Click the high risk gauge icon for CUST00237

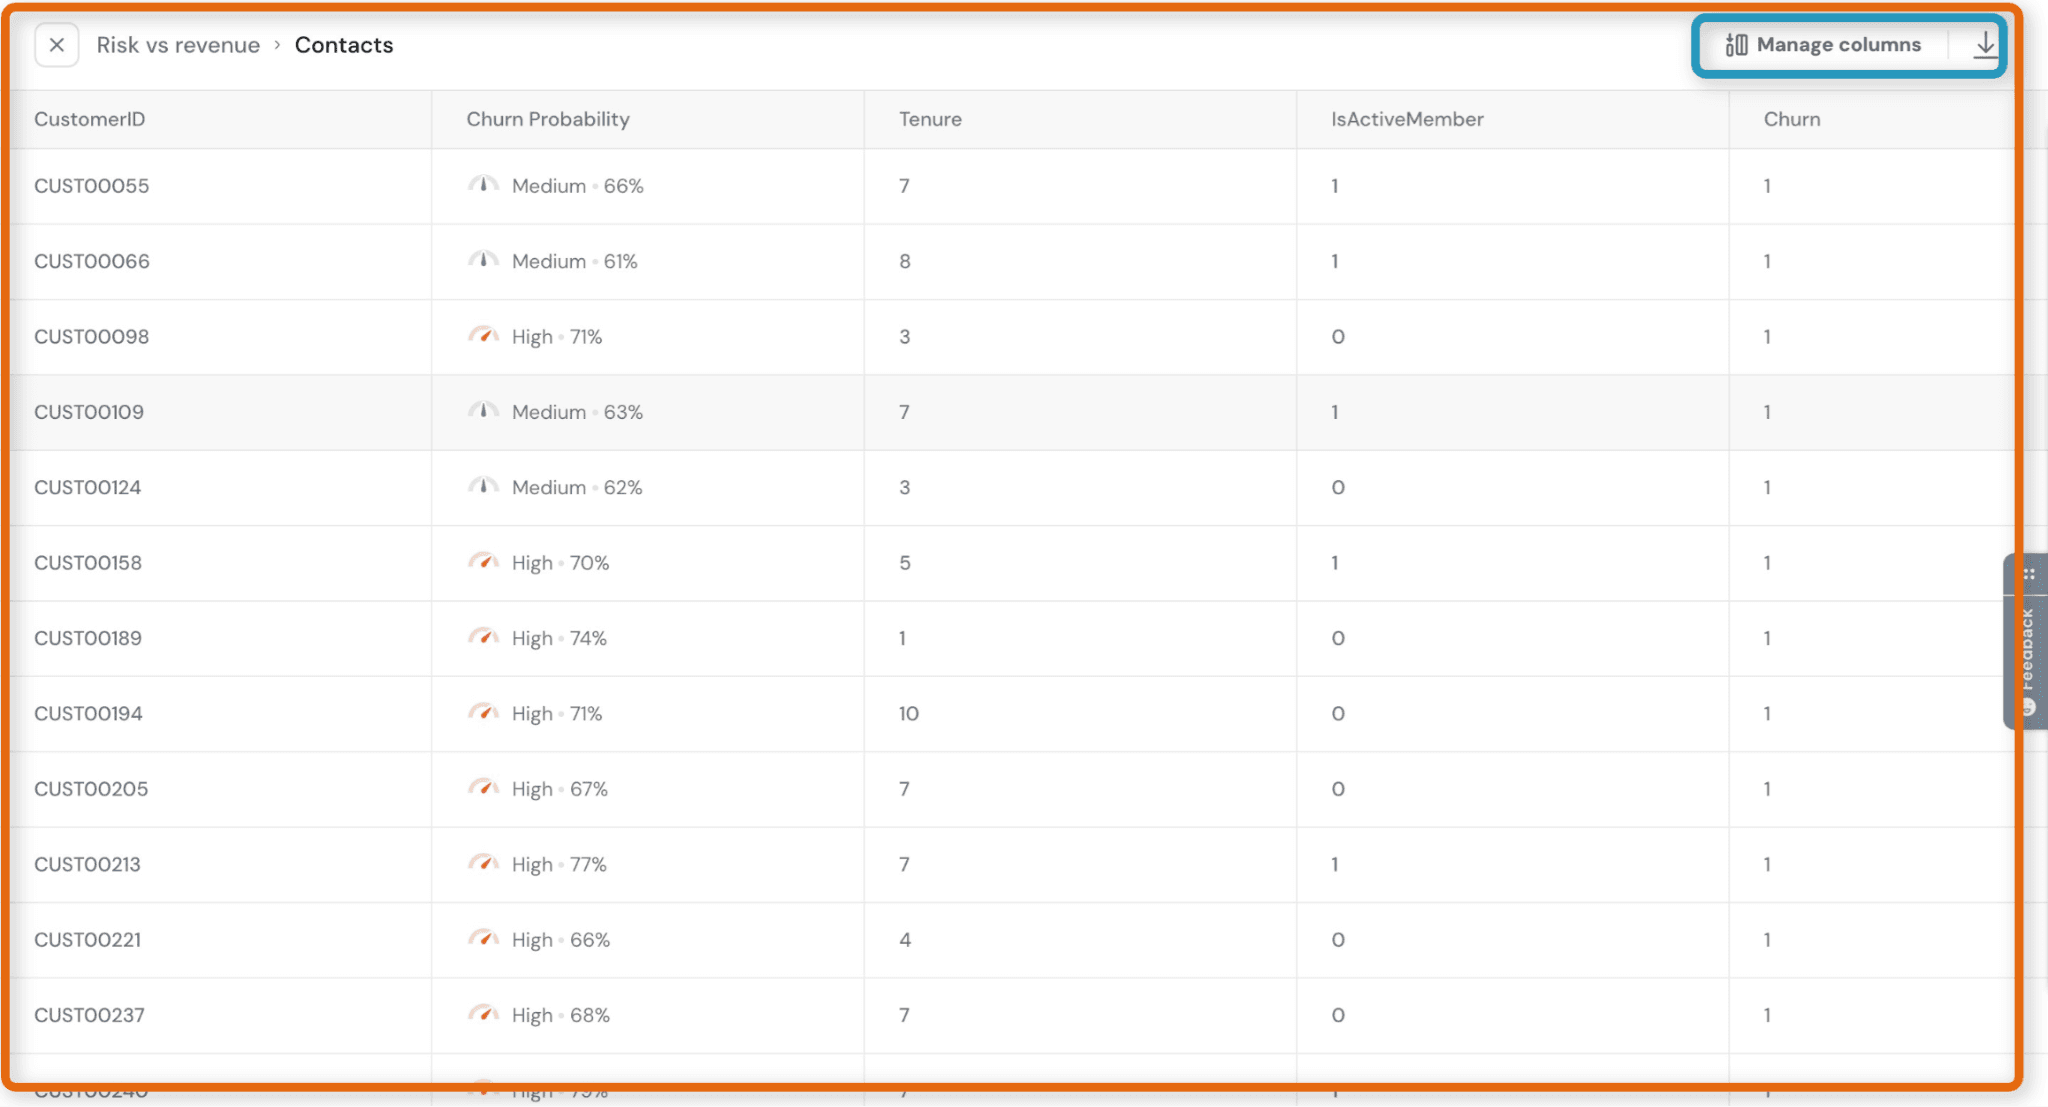coord(483,1014)
